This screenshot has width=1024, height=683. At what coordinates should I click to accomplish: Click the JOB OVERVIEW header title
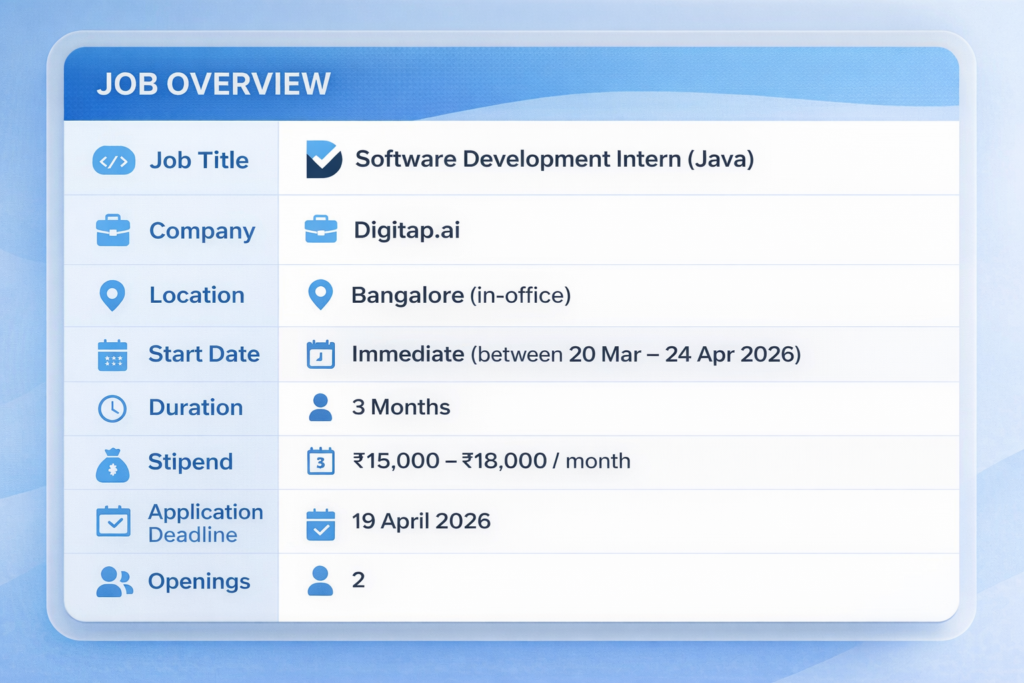click(213, 84)
